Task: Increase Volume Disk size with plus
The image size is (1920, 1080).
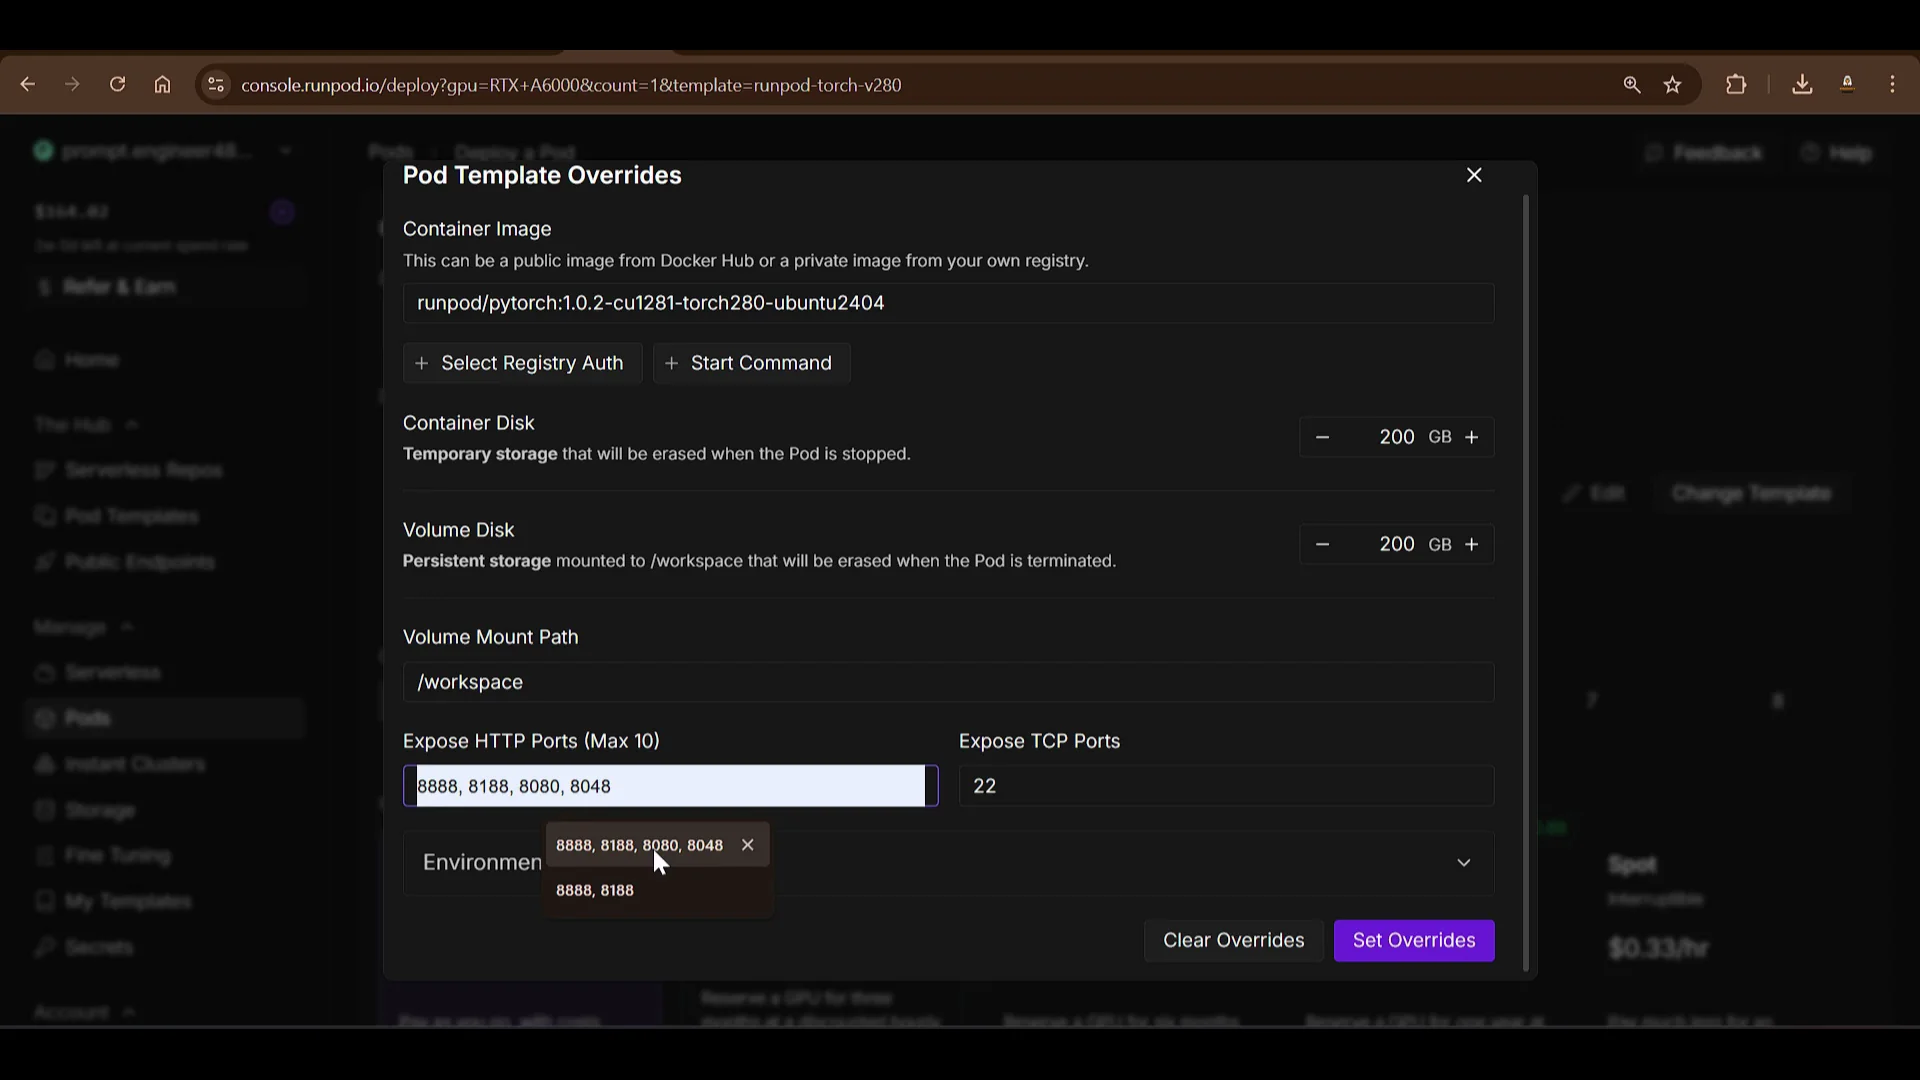Action: pos(1471,544)
